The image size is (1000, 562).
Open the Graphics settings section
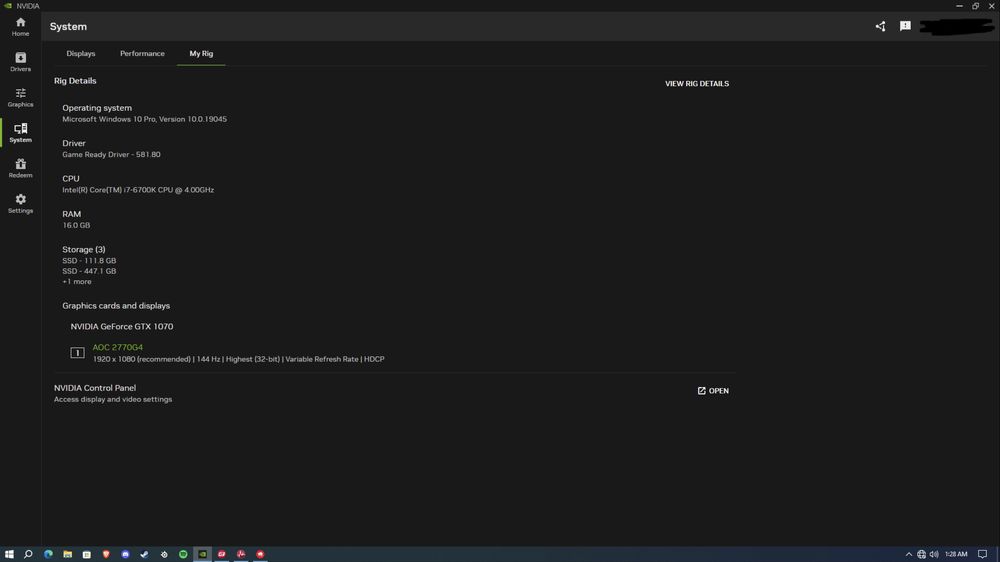click(x=20, y=98)
